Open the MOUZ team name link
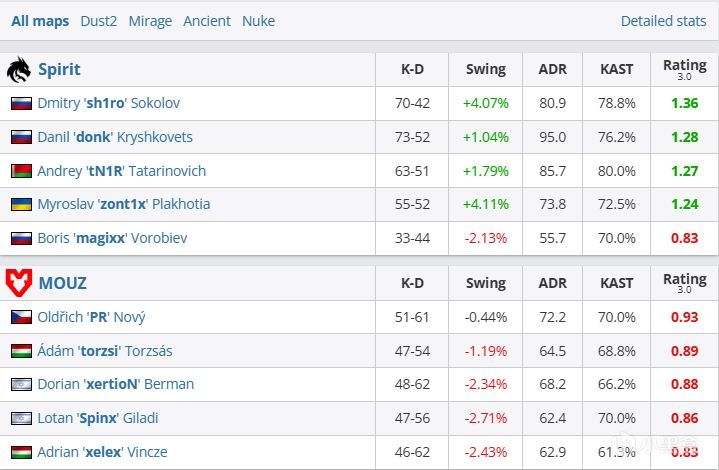Screen dimensions: 719x470 [62, 283]
